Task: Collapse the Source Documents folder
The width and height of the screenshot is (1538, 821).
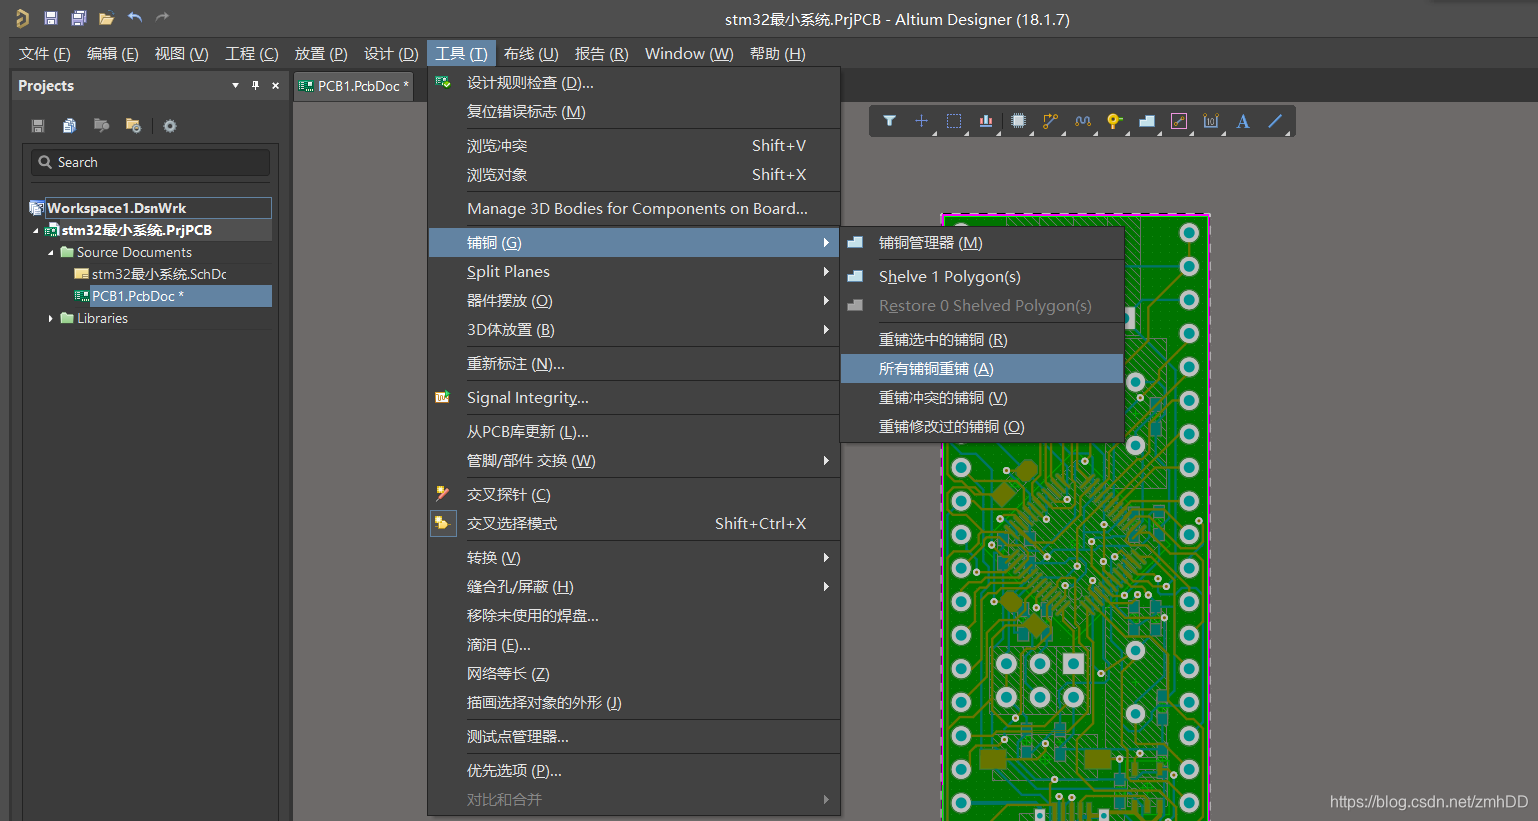Action: pyautogui.click(x=50, y=251)
